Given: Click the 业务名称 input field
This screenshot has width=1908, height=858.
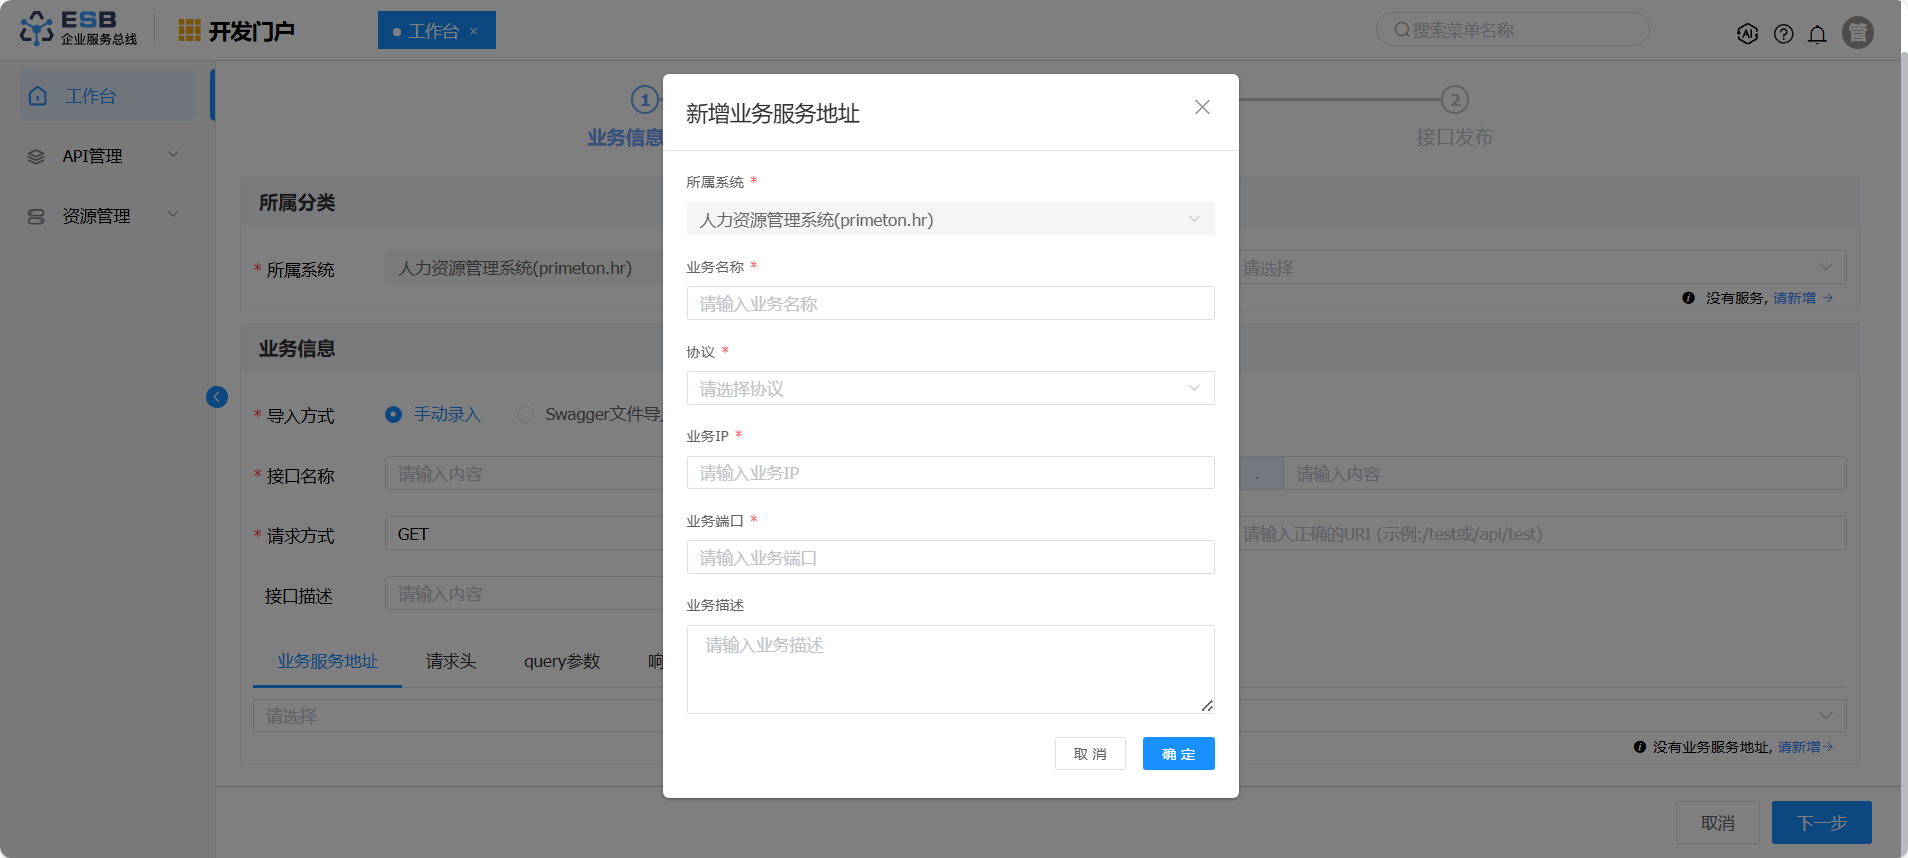Looking at the screenshot, I should tap(950, 303).
